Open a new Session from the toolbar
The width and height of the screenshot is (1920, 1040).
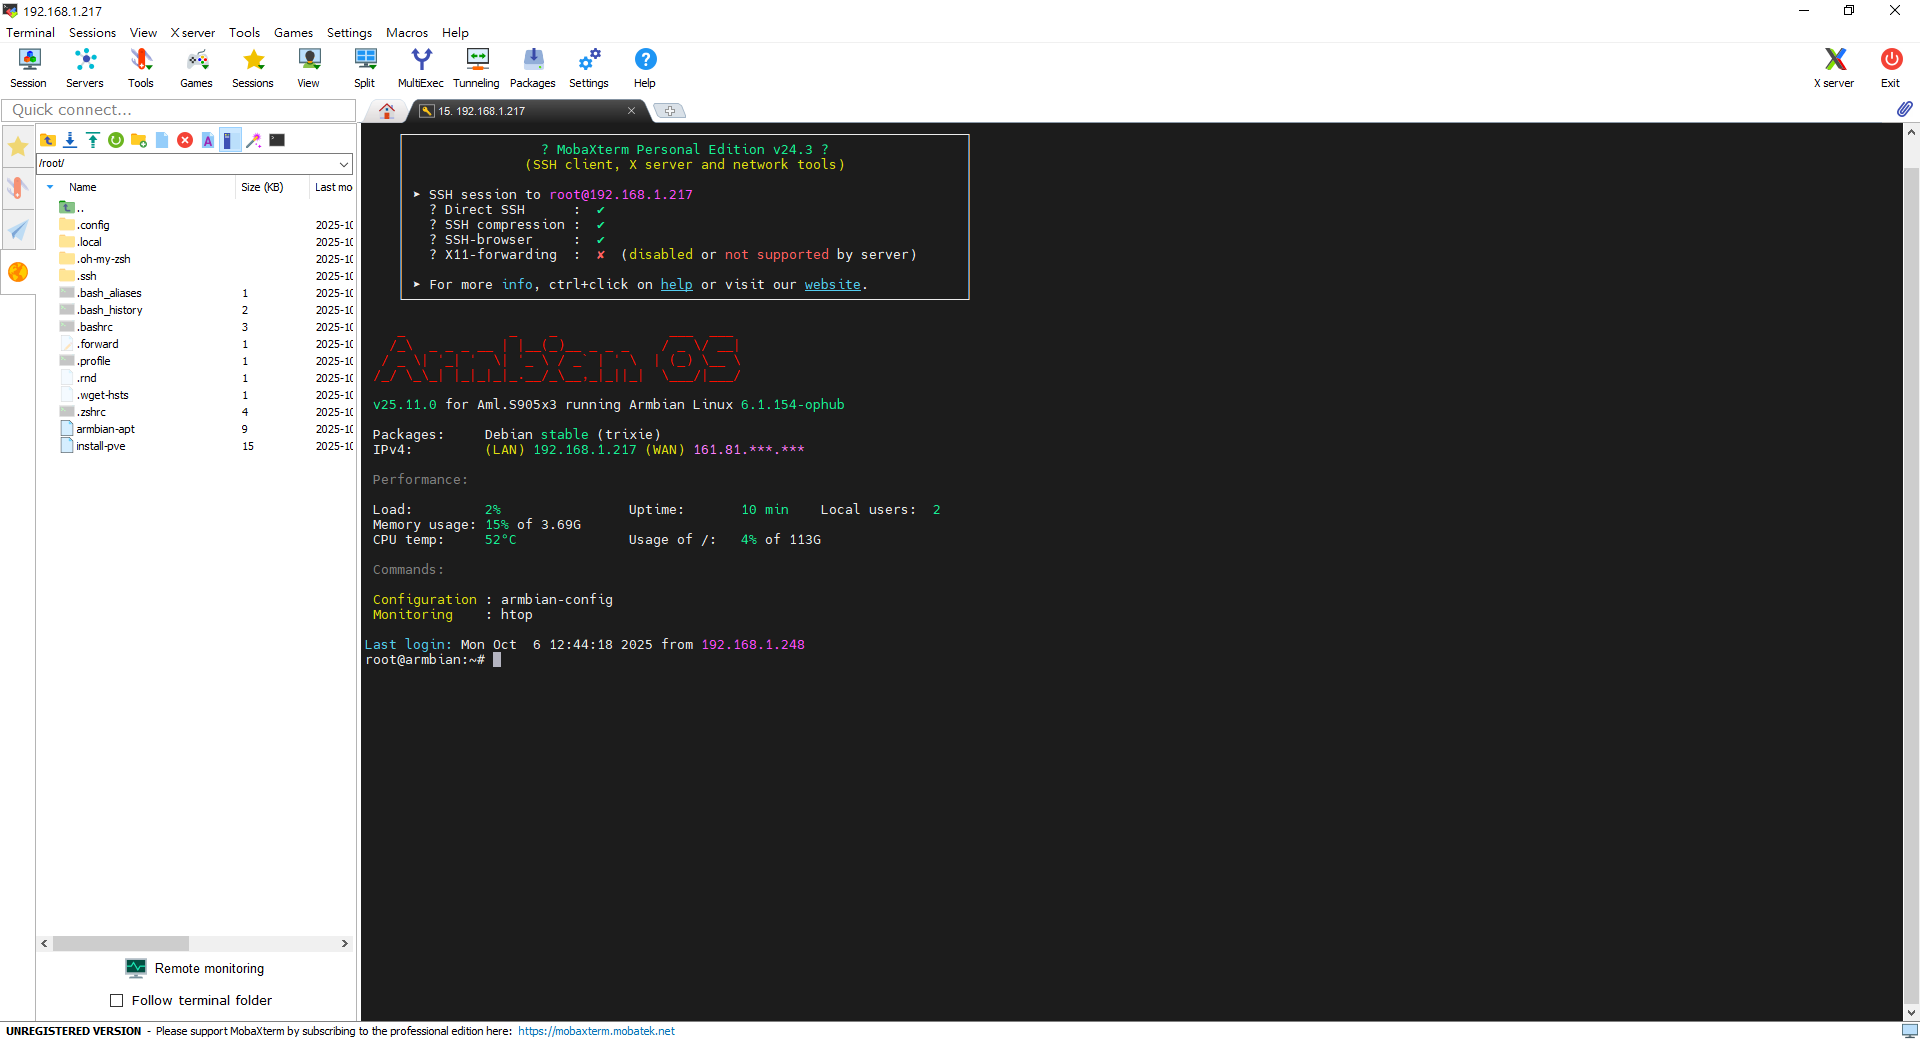coord(29,68)
